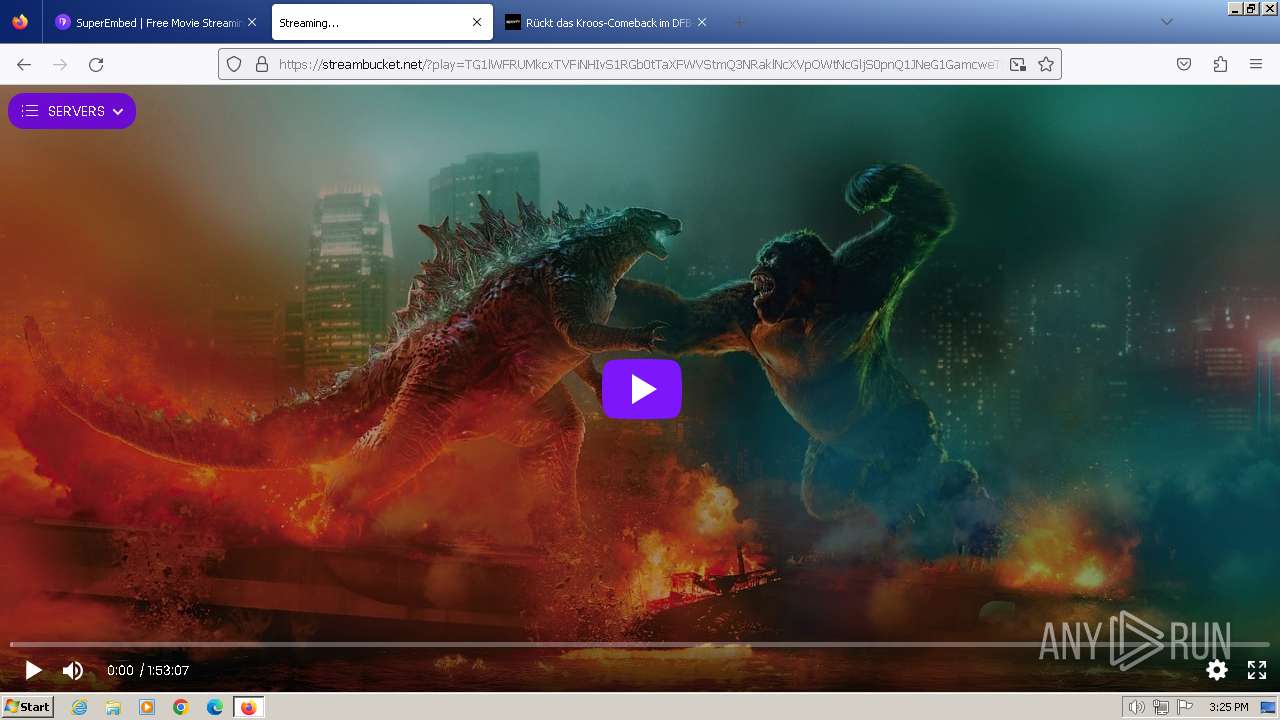The image size is (1280, 720).
Task: Click the 0:00 / 1:53:07 time display
Action: tap(148, 671)
